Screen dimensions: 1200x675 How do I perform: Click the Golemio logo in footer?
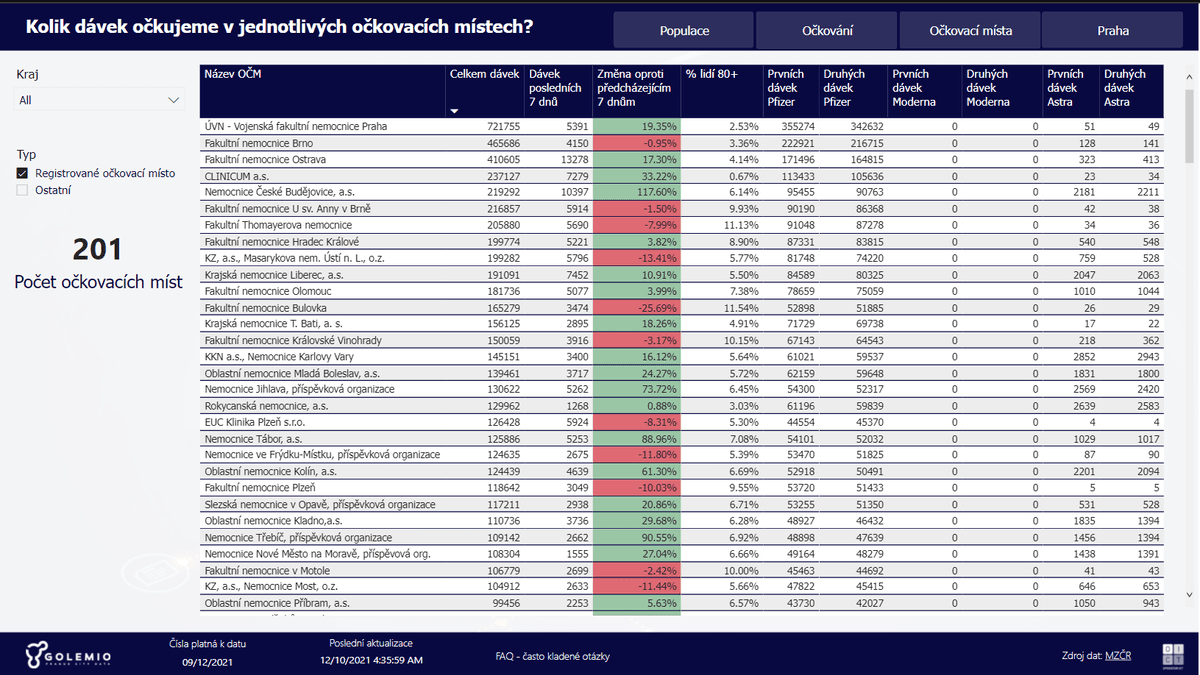tap(68, 655)
